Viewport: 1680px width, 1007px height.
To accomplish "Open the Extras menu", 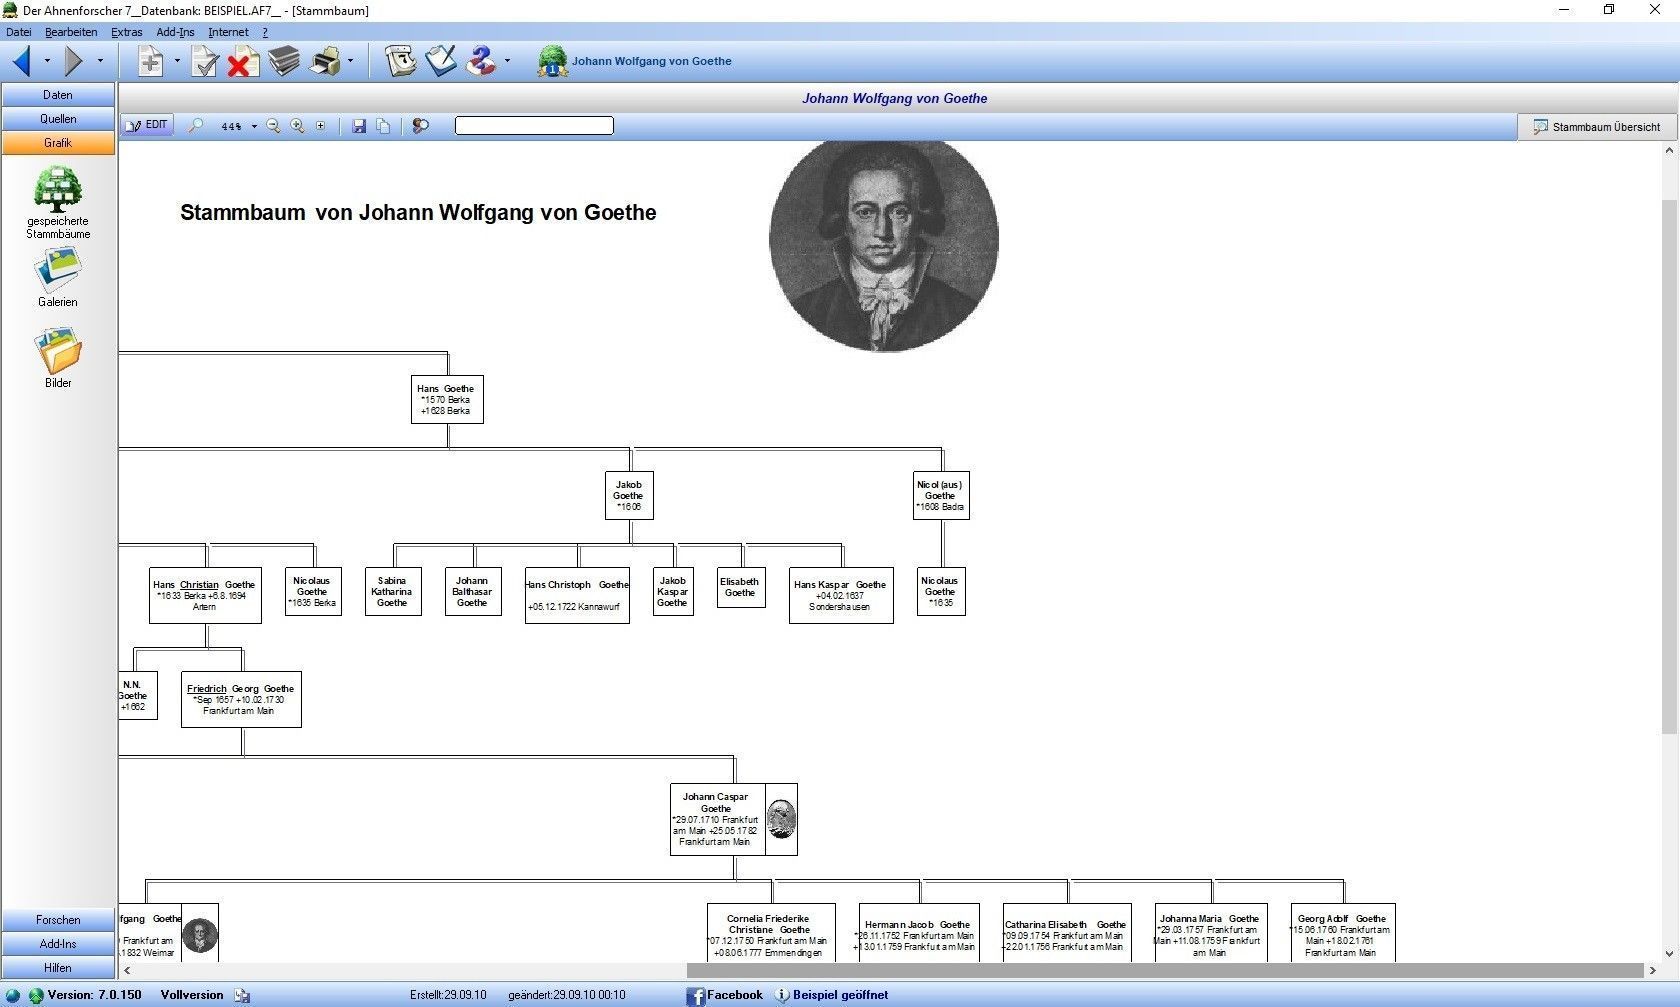I will (126, 32).
